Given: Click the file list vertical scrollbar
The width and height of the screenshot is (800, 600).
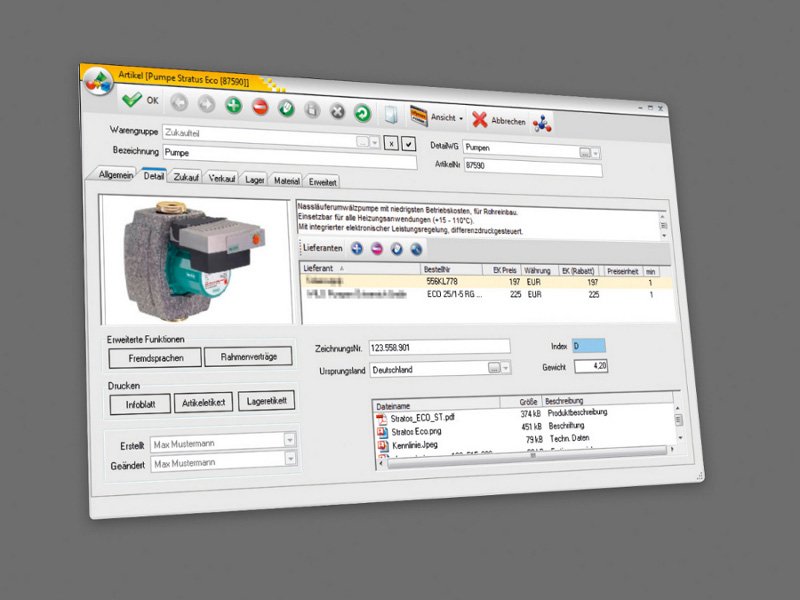Looking at the screenshot, I should pos(679,422).
